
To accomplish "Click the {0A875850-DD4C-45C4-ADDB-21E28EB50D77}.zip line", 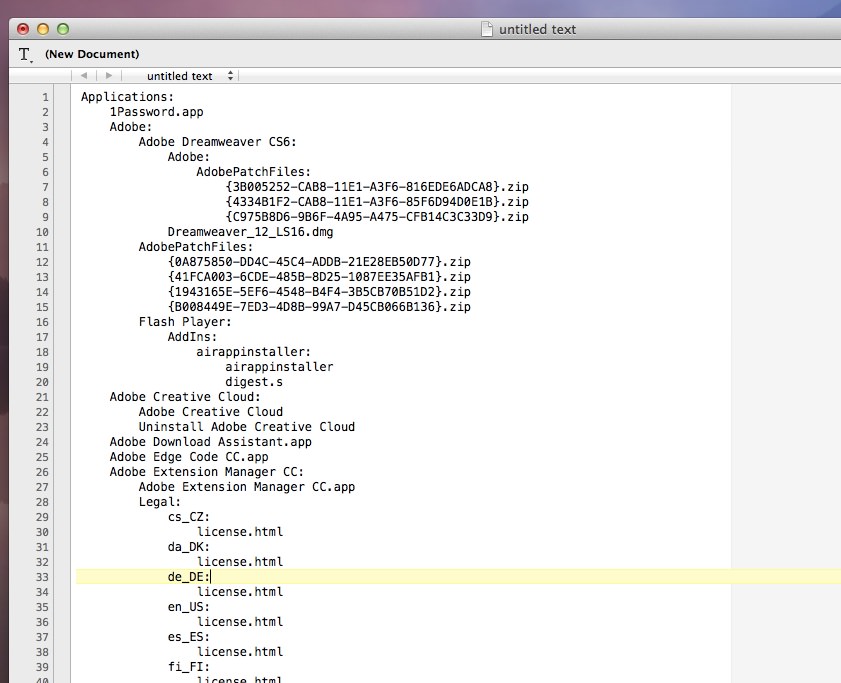I will 319,262.
